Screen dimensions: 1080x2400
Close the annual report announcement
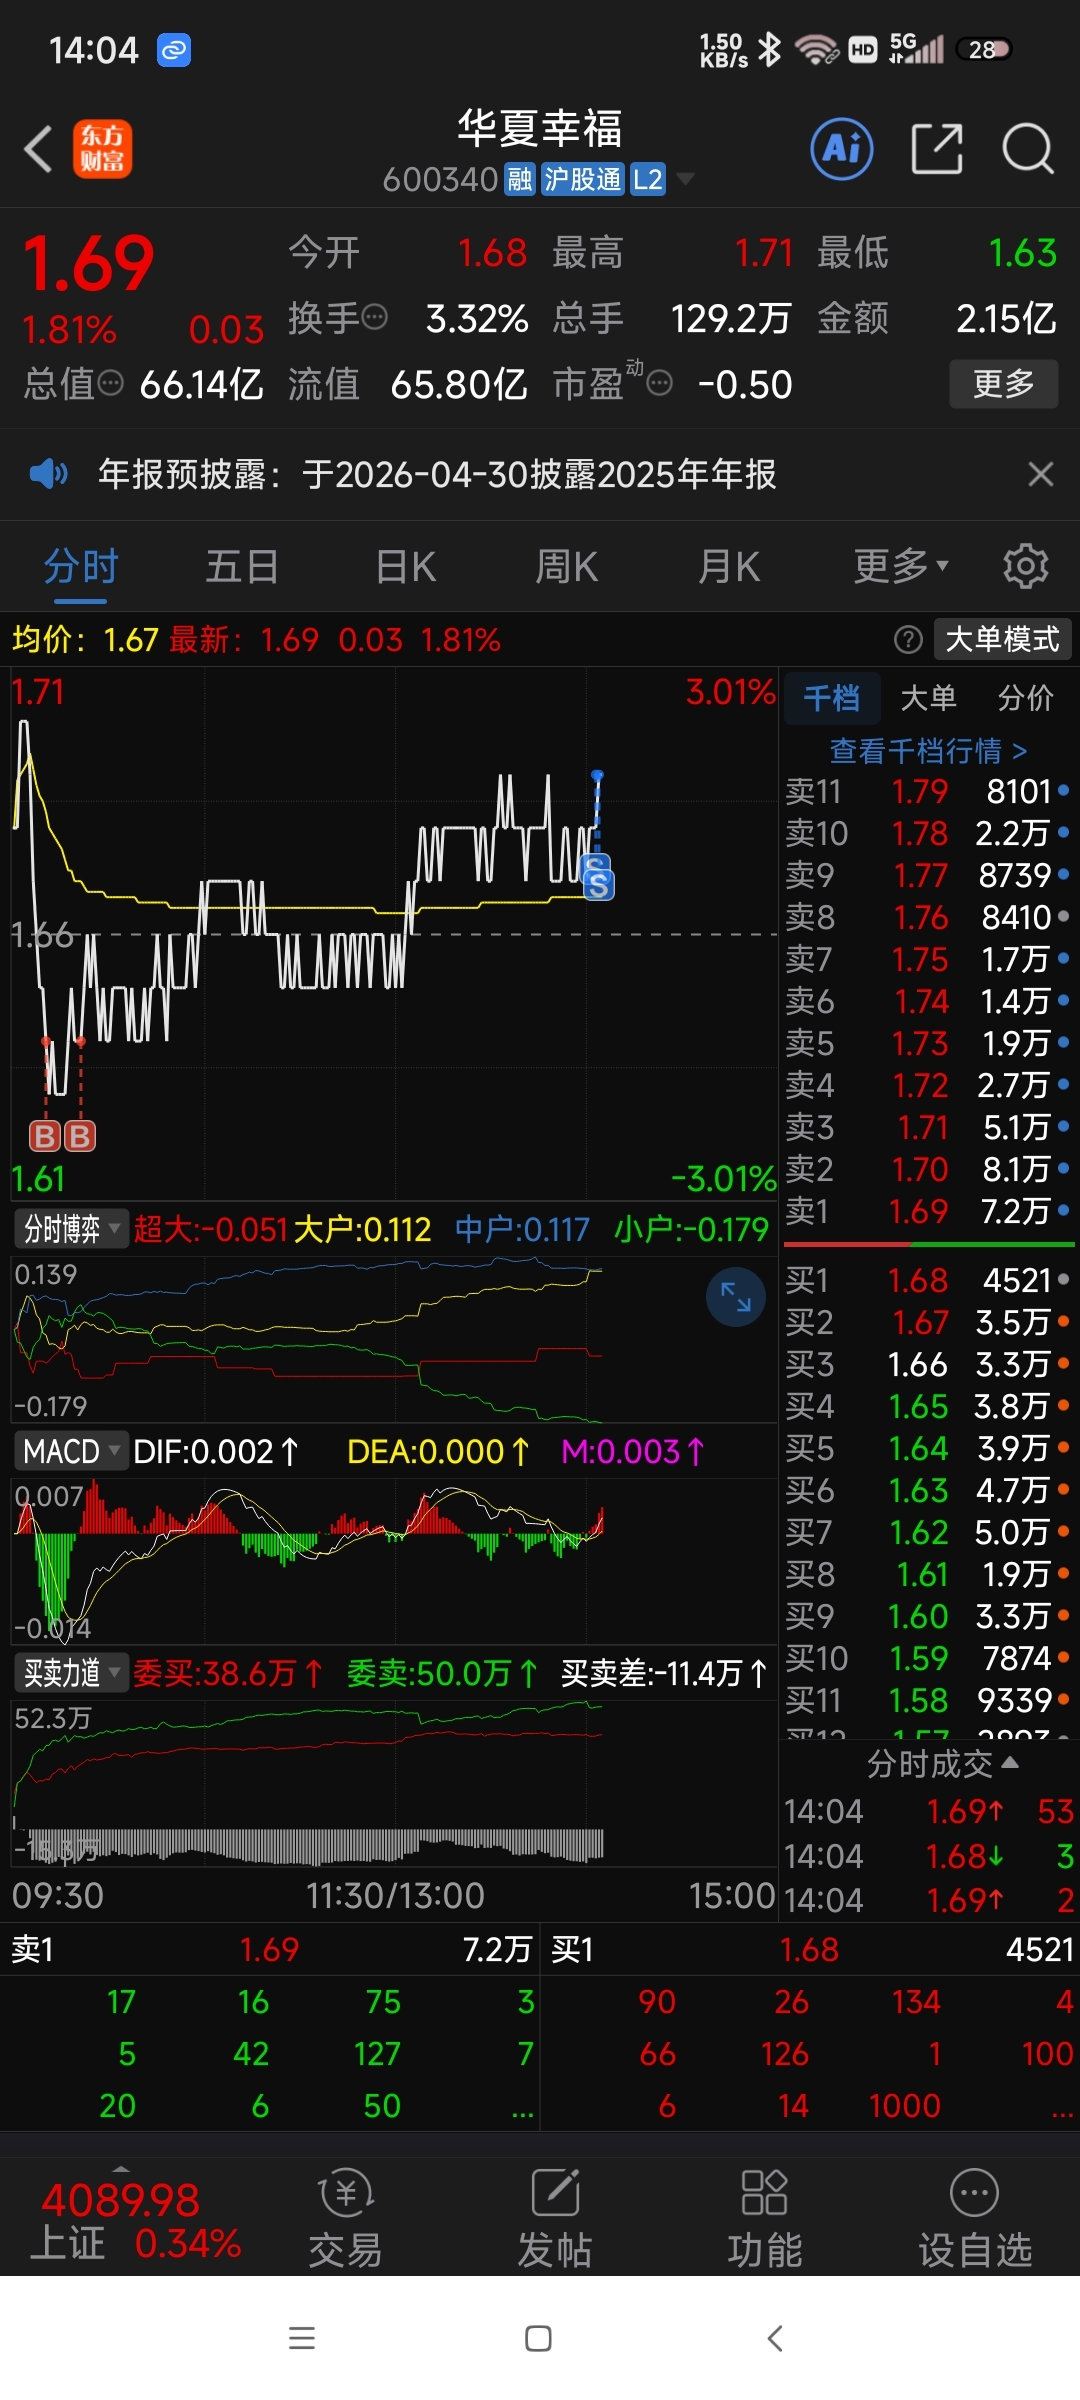click(x=1041, y=474)
